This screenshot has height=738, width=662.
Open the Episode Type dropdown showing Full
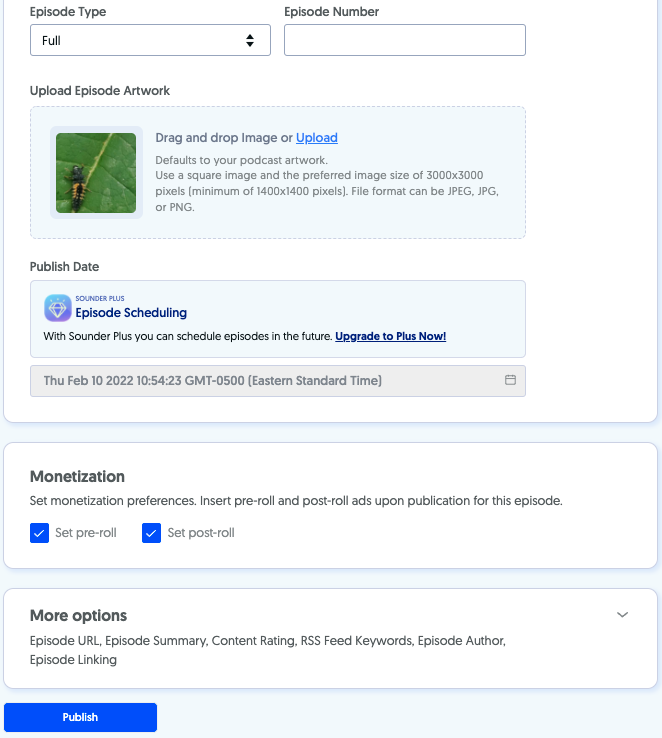150,40
